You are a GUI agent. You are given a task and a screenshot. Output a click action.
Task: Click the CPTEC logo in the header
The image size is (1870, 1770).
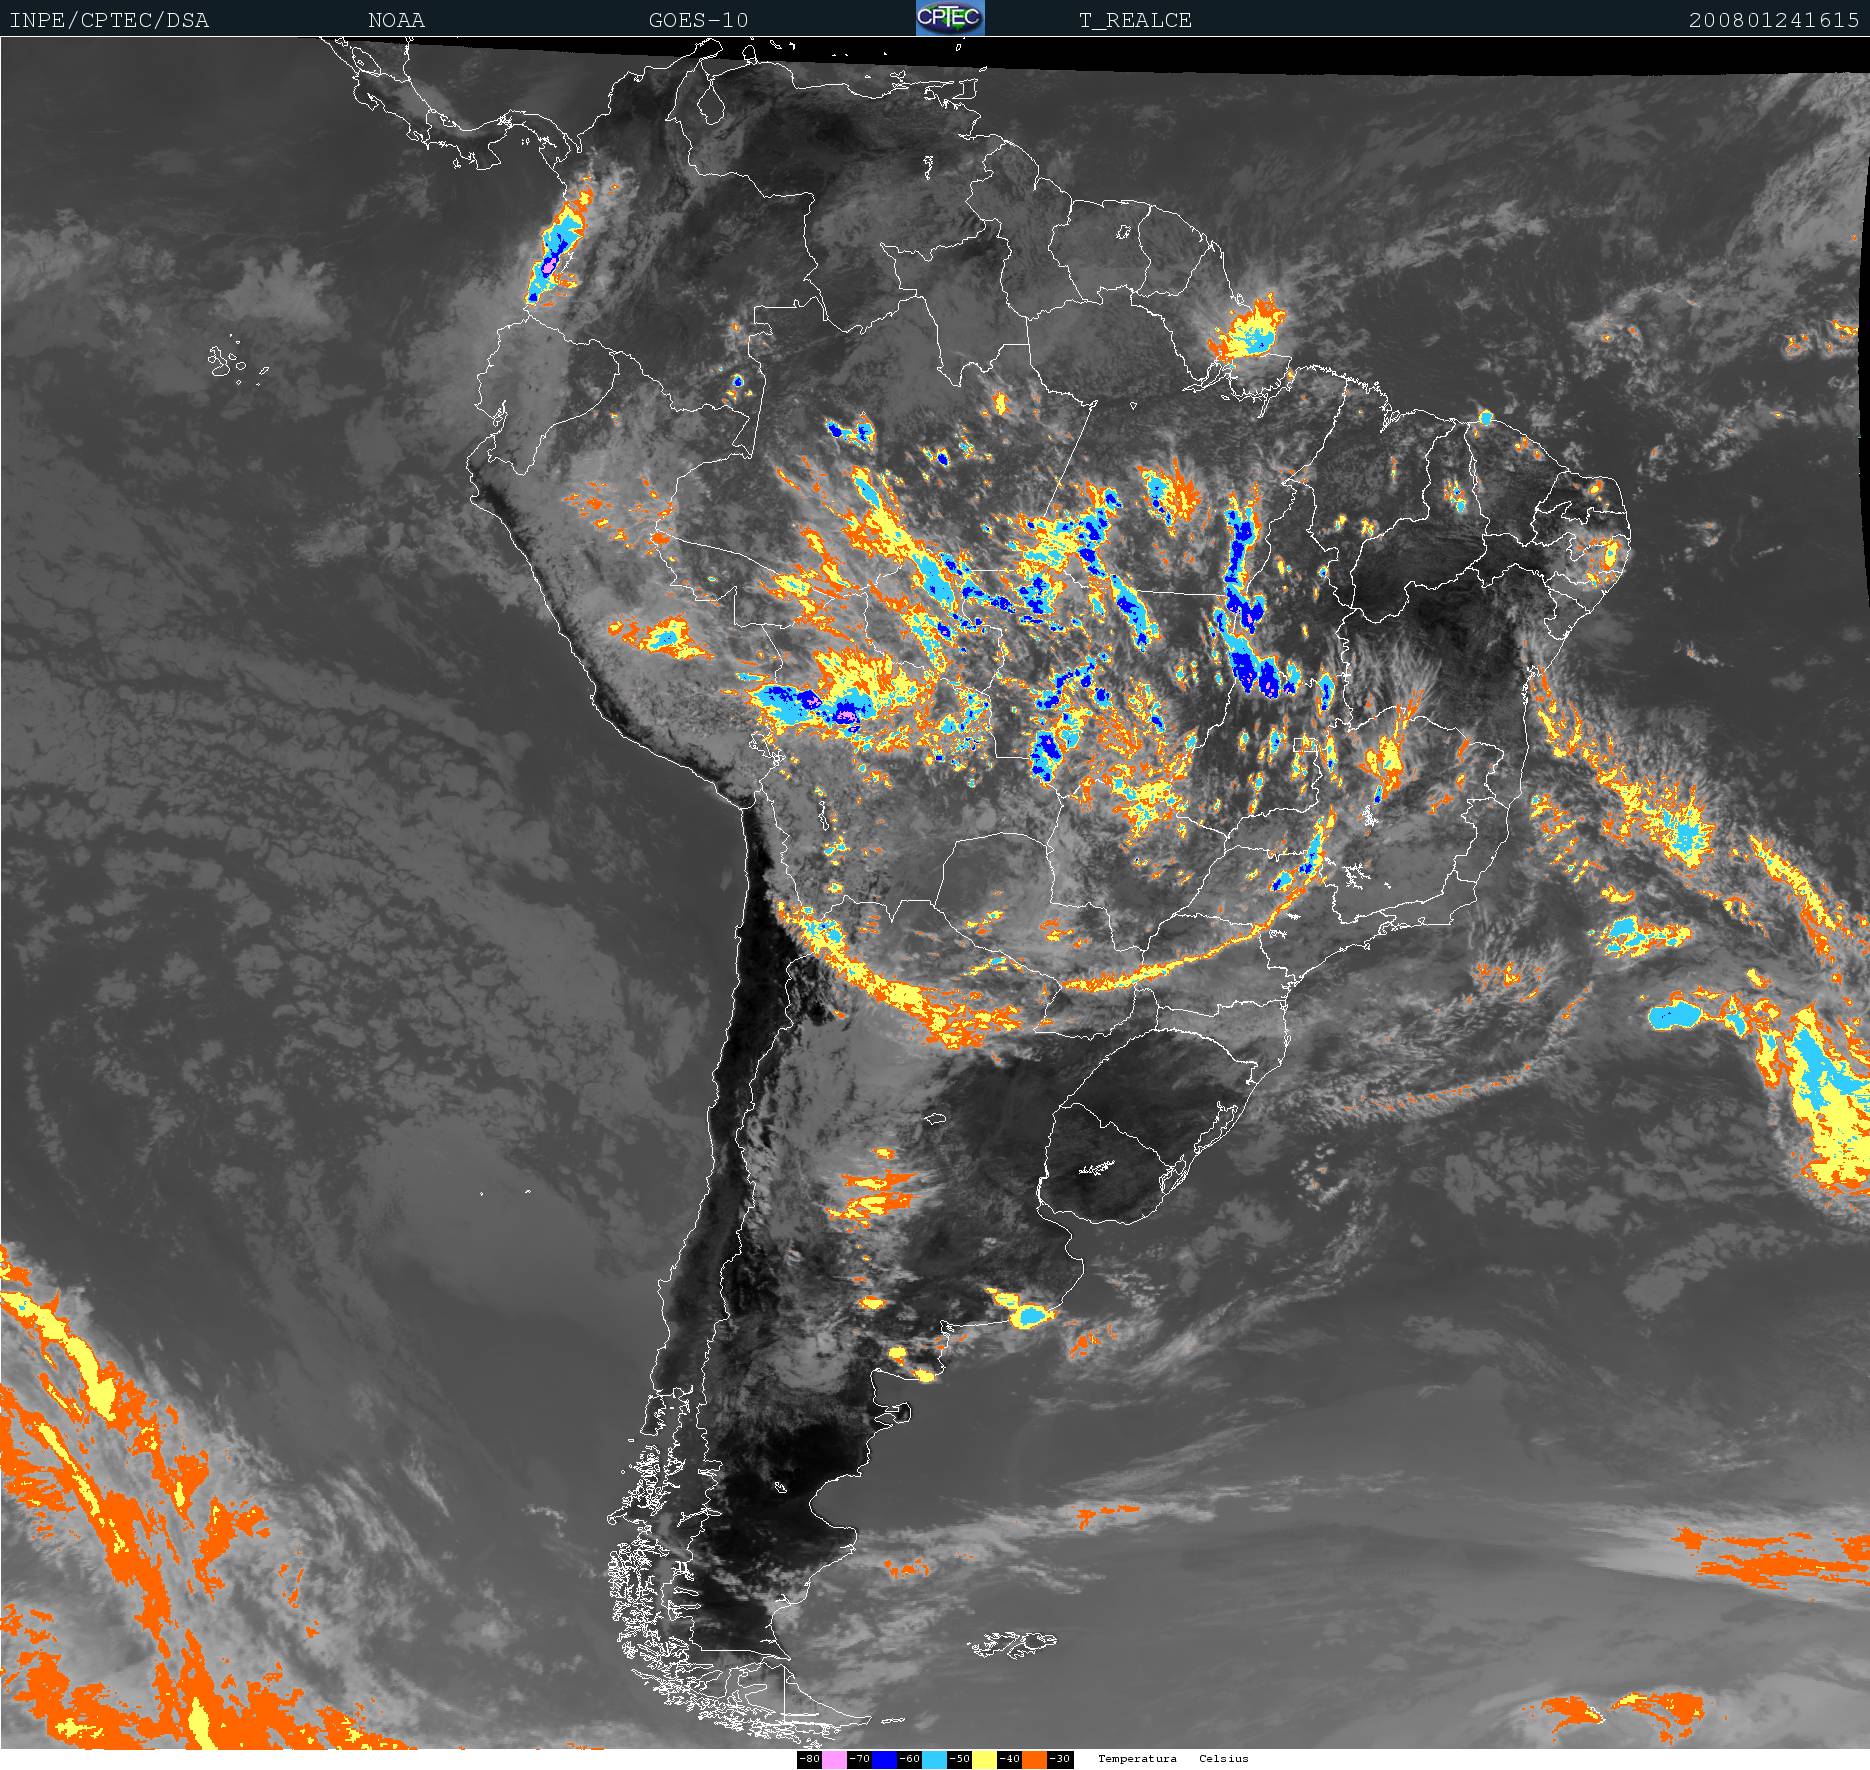pos(950,18)
